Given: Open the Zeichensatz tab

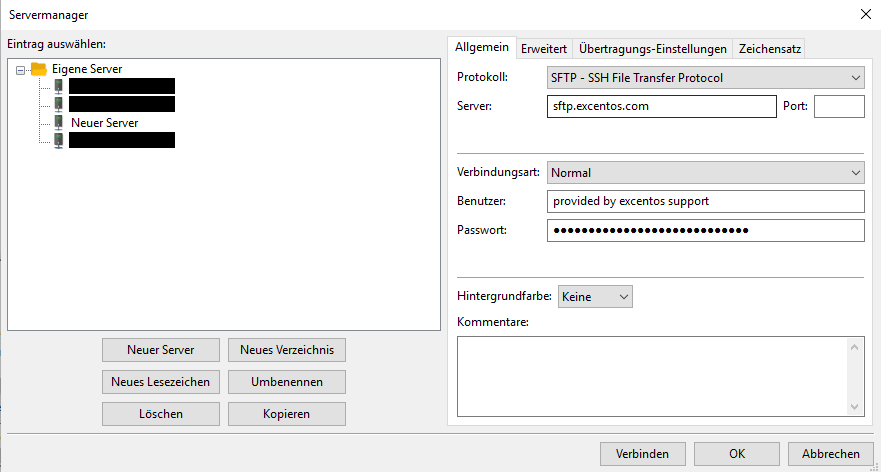Looking at the screenshot, I should pos(769,49).
